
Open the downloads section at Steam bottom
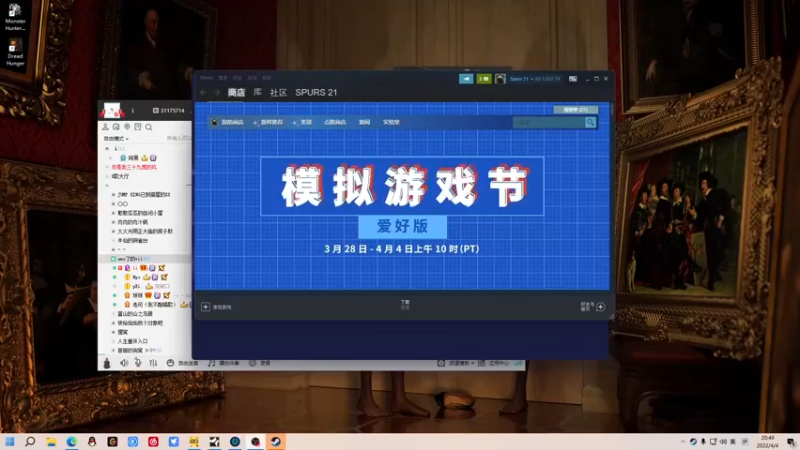[405, 305]
